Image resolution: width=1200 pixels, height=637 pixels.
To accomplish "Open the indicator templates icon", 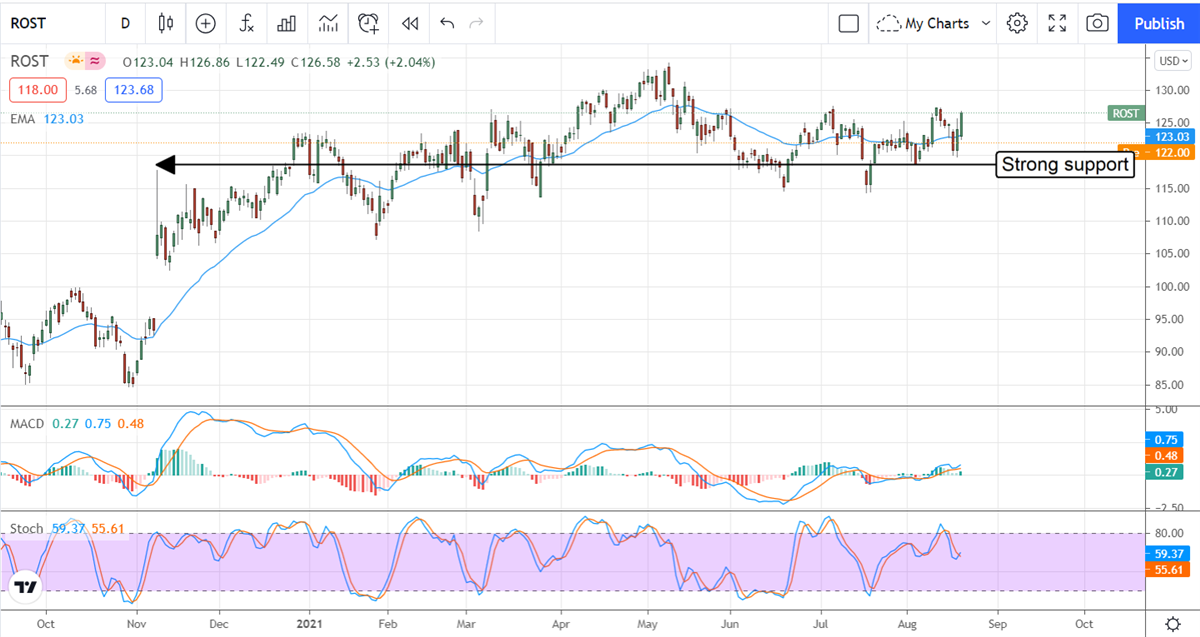I will pos(328,23).
